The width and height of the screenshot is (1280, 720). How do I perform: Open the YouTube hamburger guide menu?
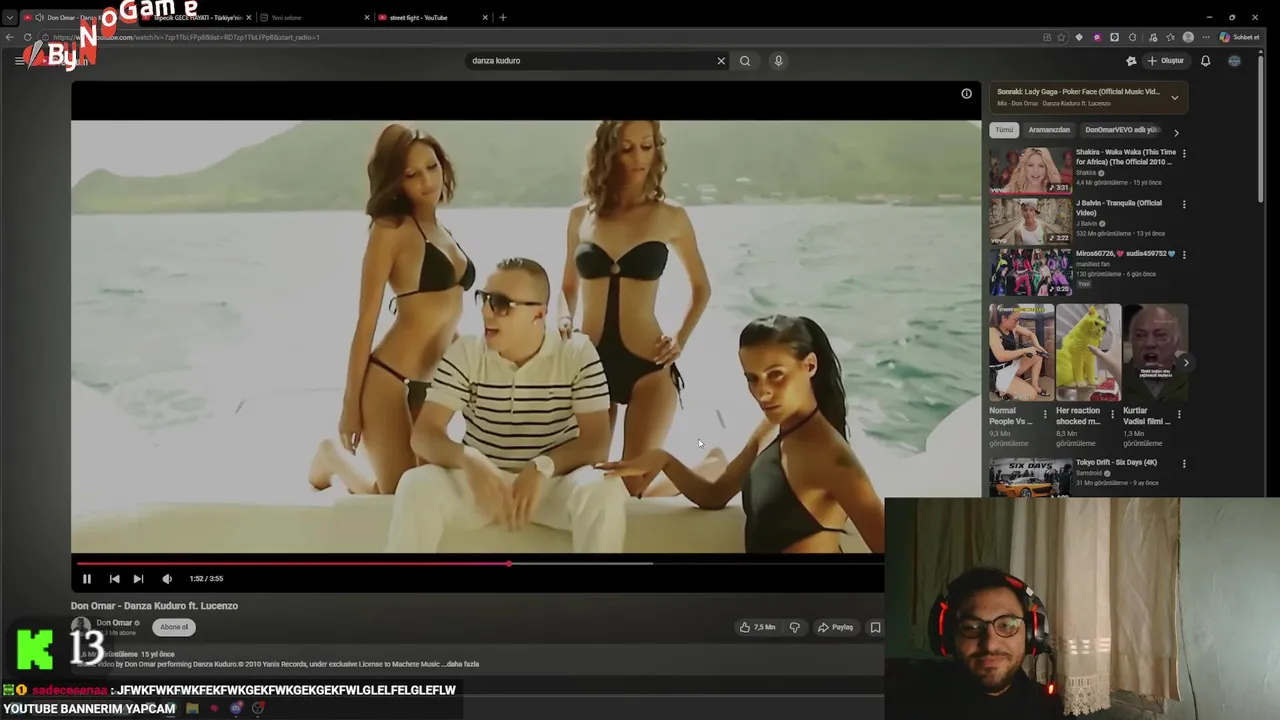click(x=19, y=61)
